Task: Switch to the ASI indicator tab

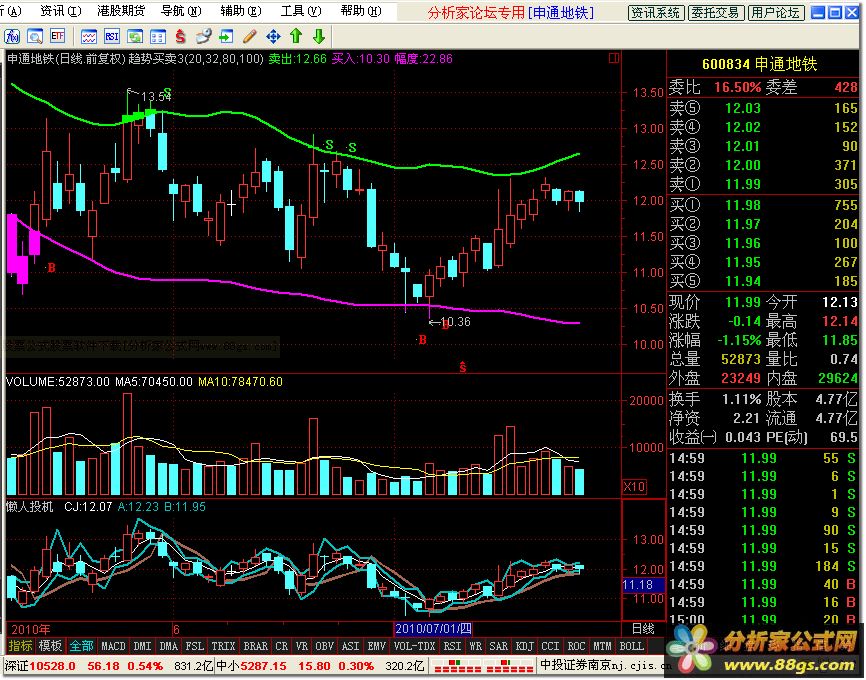Action: pyautogui.click(x=351, y=646)
